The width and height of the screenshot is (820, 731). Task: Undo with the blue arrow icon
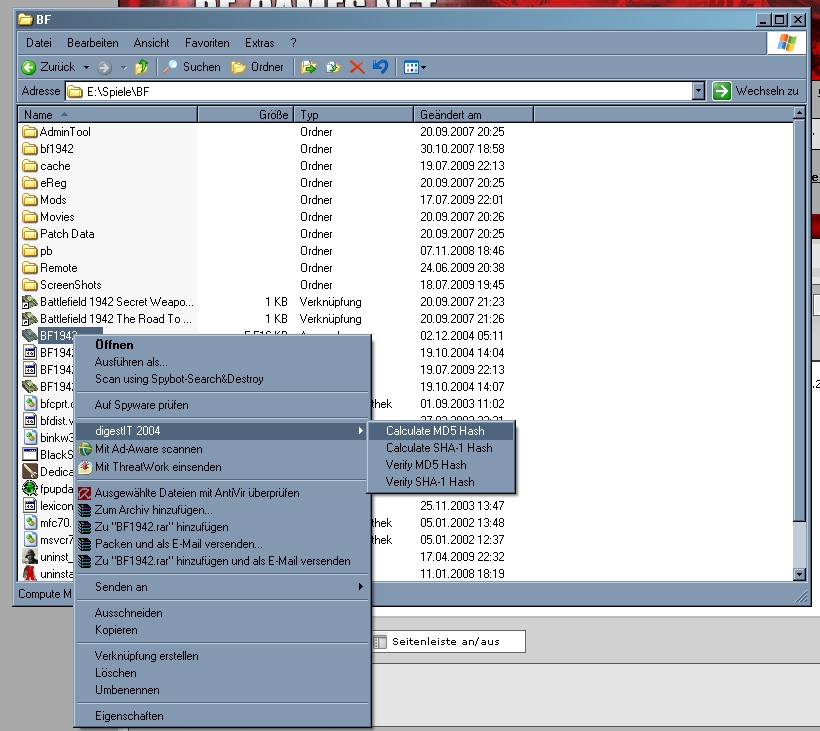click(x=380, y=67)
